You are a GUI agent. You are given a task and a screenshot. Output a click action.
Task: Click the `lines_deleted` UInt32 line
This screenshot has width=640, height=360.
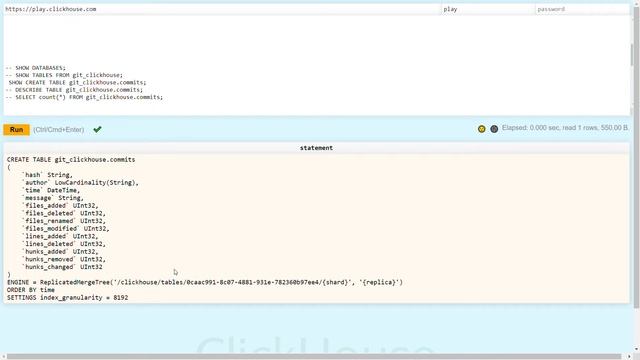[64, 244]
